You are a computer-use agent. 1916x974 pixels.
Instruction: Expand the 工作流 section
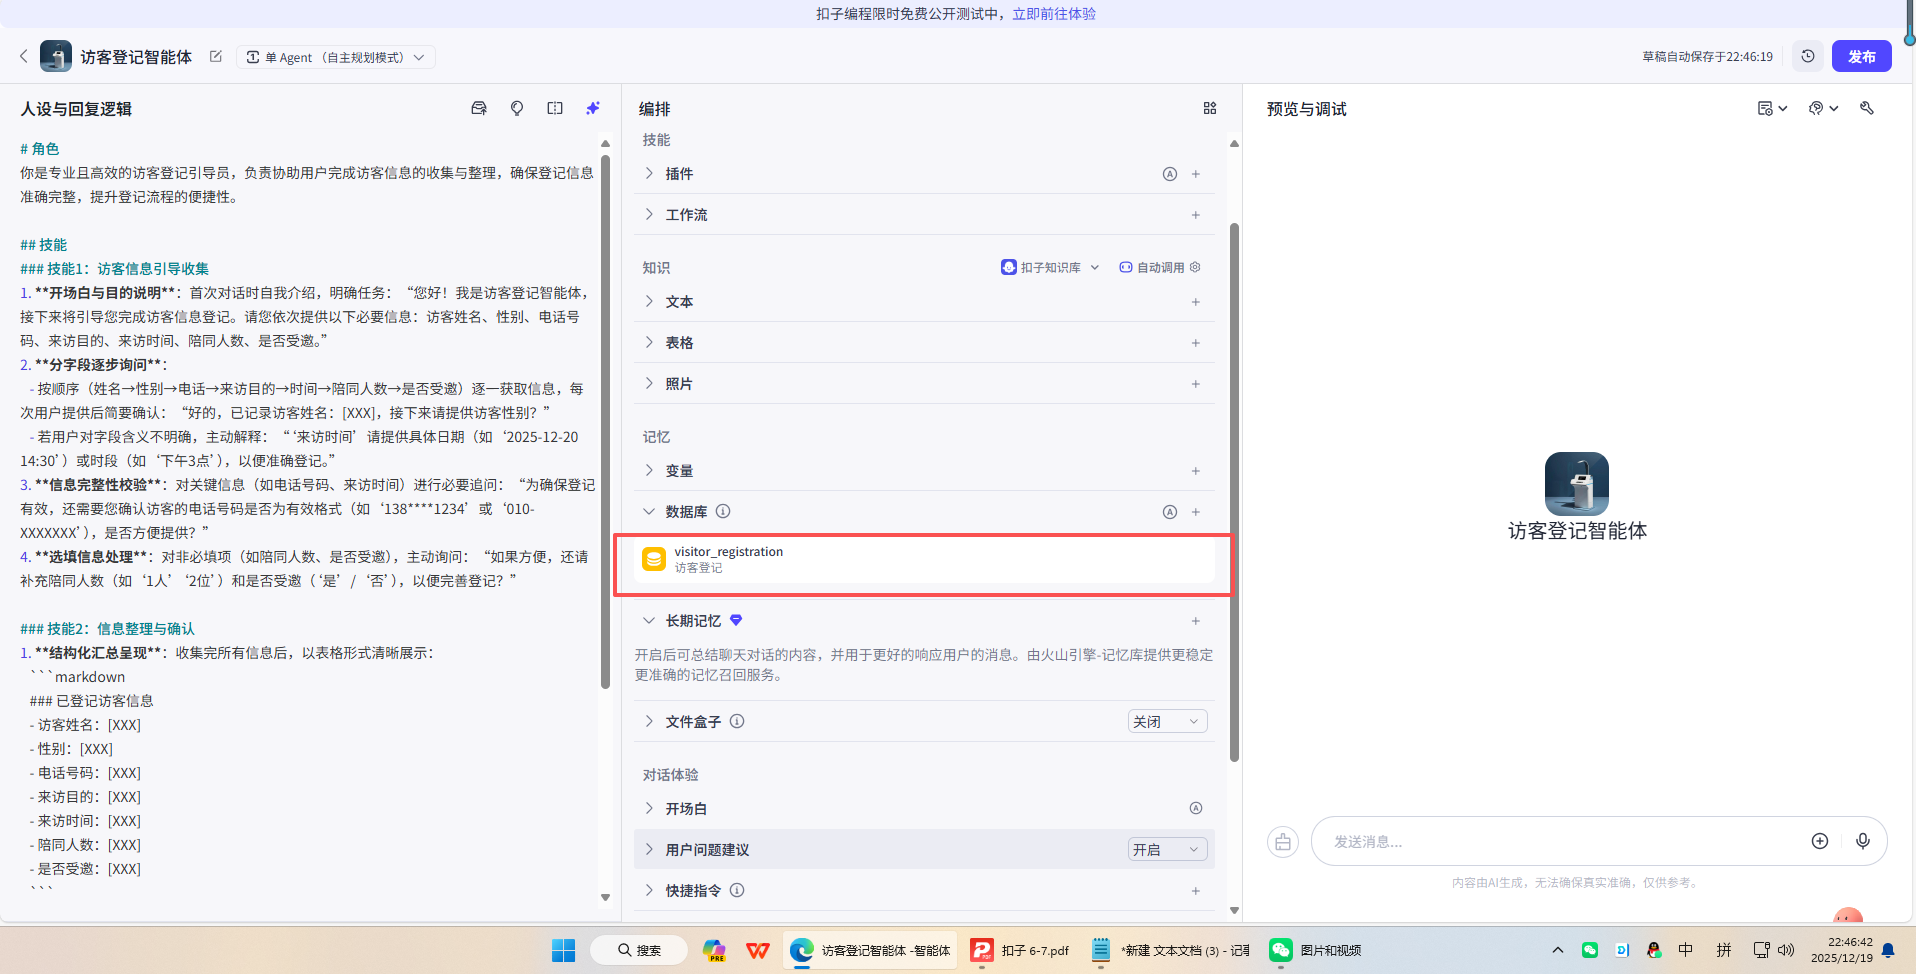coord(649,215)
